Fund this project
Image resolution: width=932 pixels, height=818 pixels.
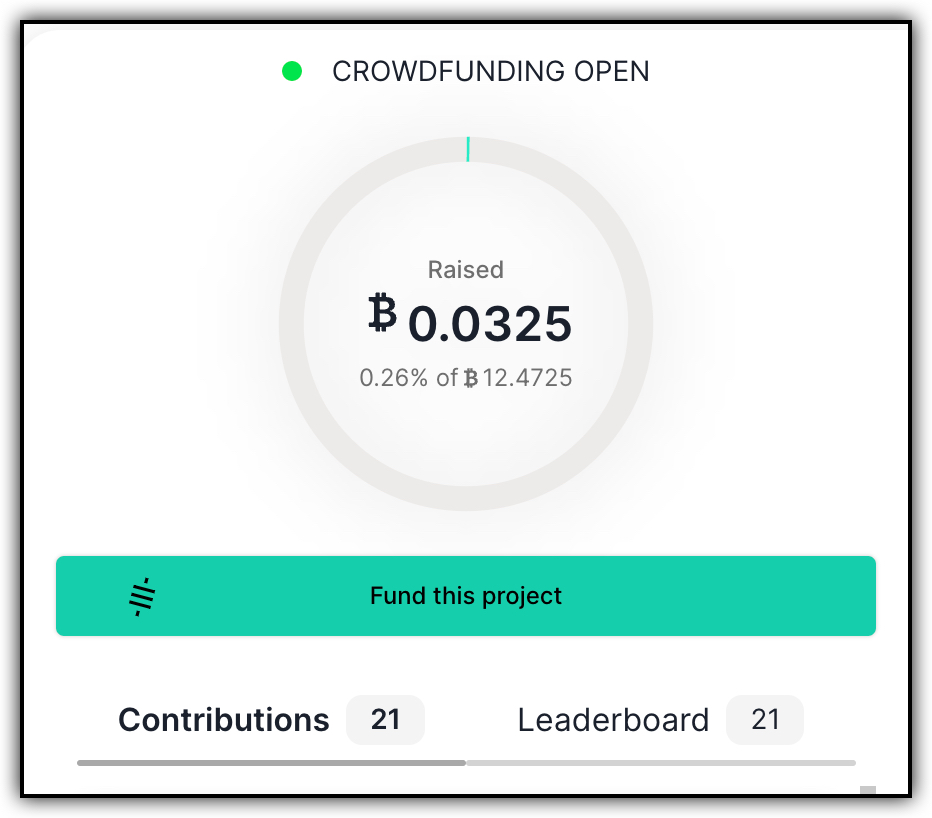pyautogui.click(x=465, y=596)
